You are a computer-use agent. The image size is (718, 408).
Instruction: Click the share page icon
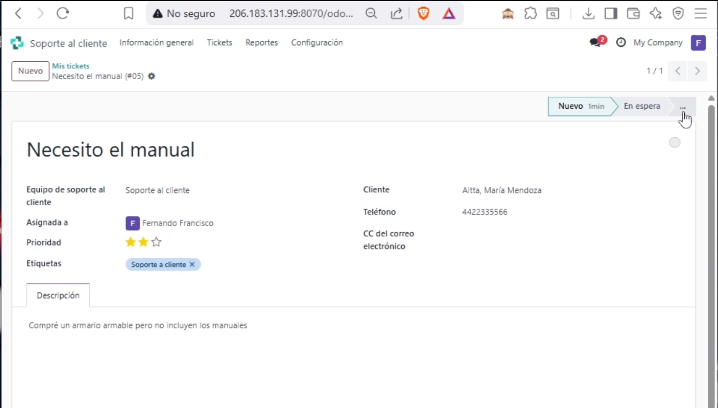396,14
